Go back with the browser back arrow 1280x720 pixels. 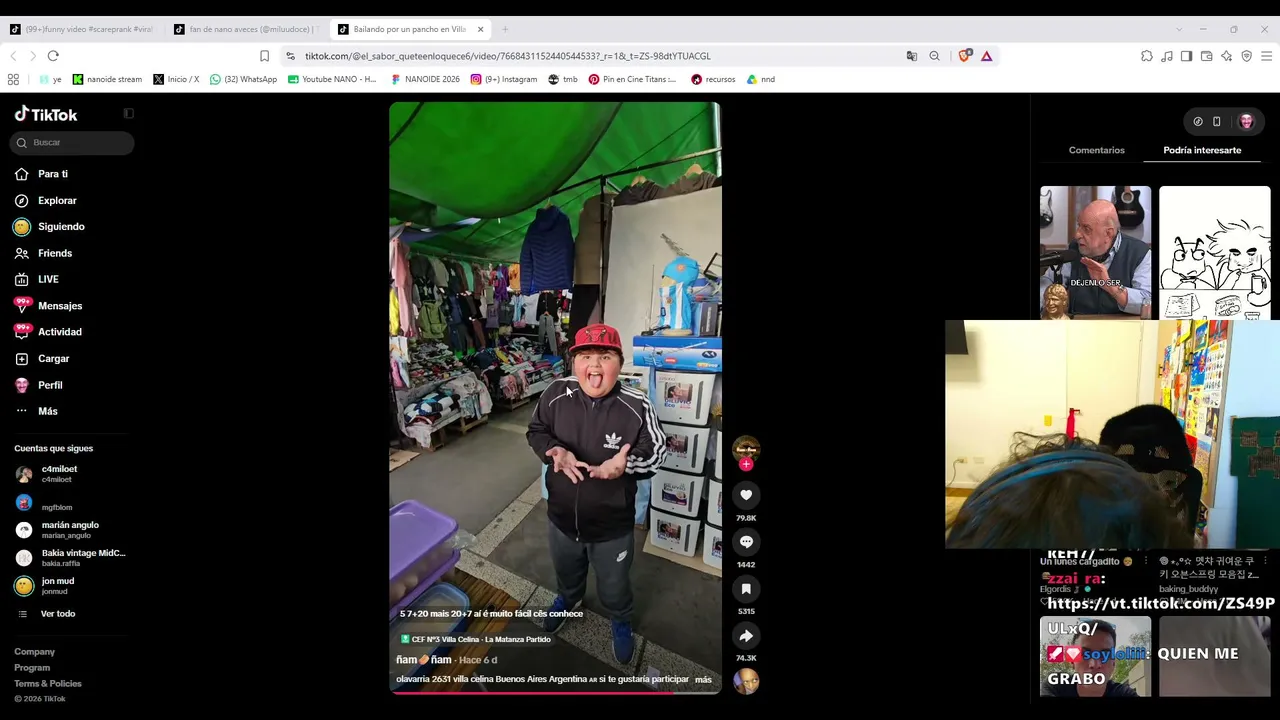click(14, 56)
